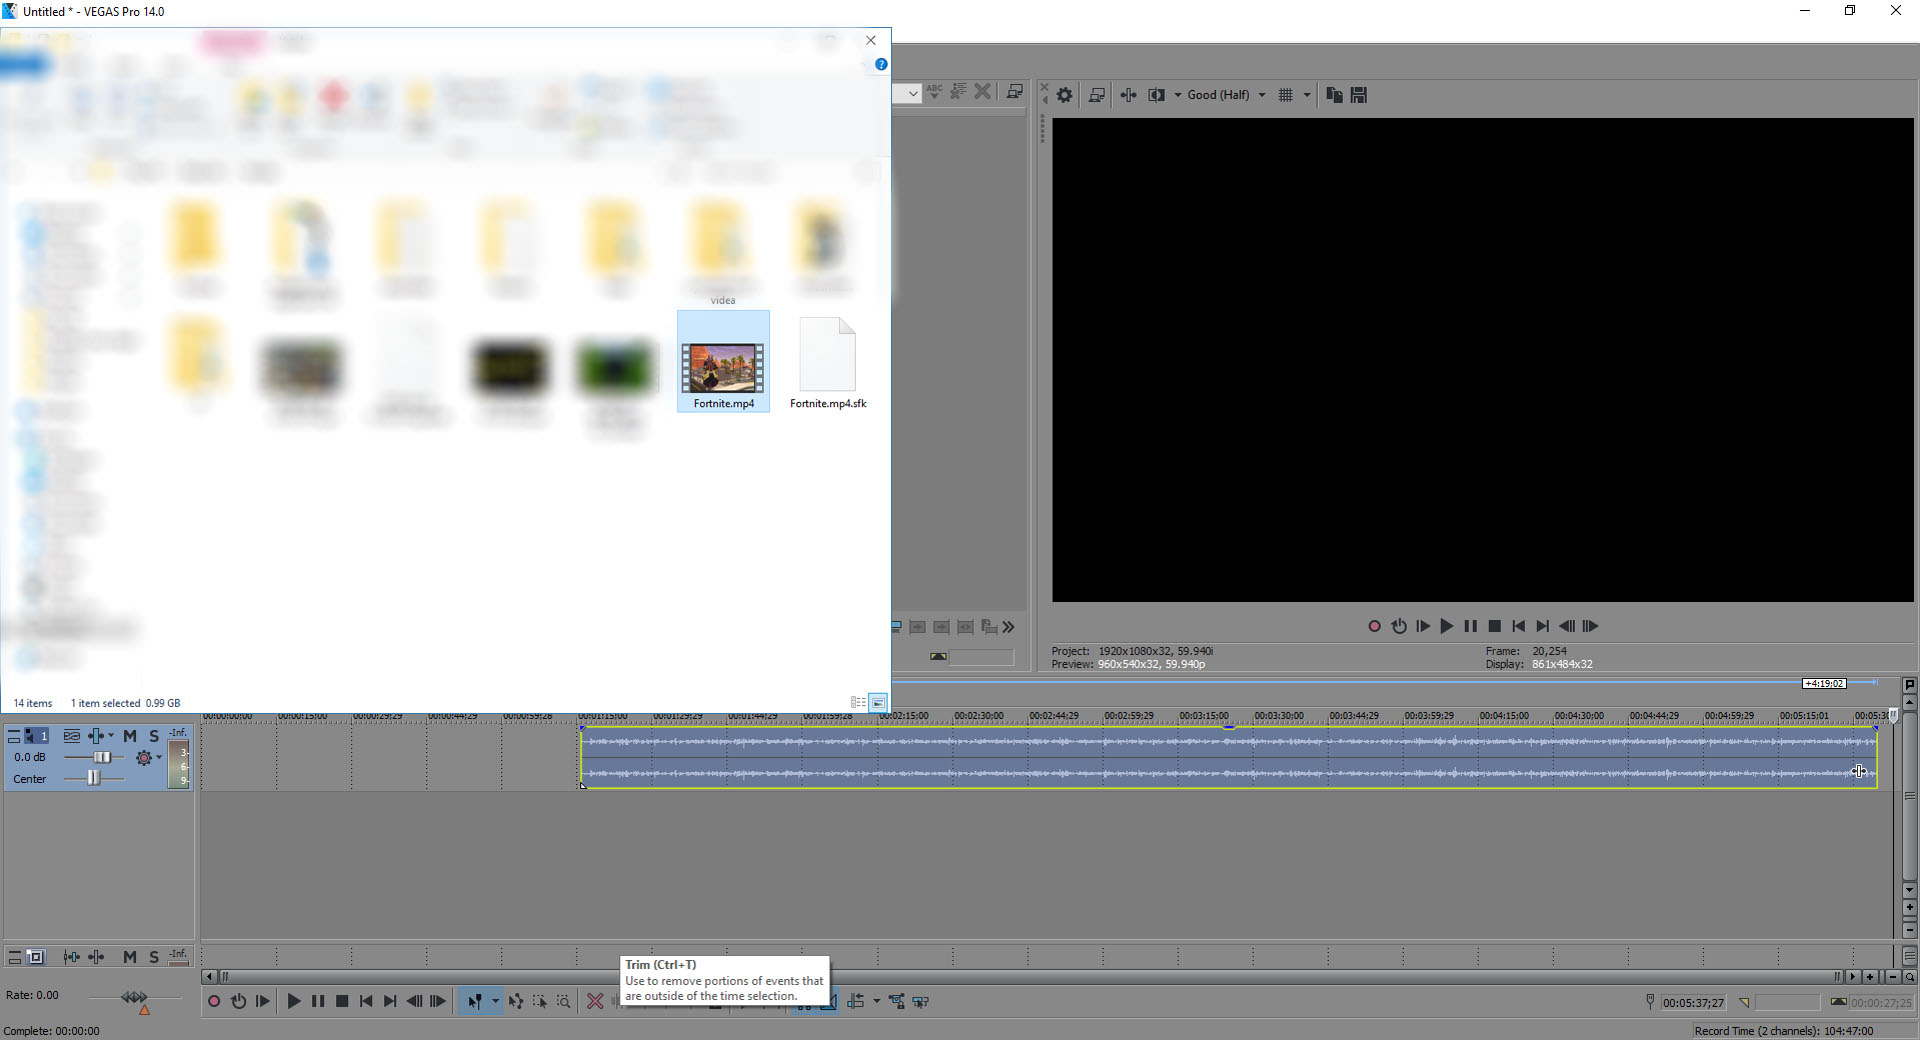Click timeline Record button
Viewport: 1920px width, 1040px height.
[x=214, y=1001]
